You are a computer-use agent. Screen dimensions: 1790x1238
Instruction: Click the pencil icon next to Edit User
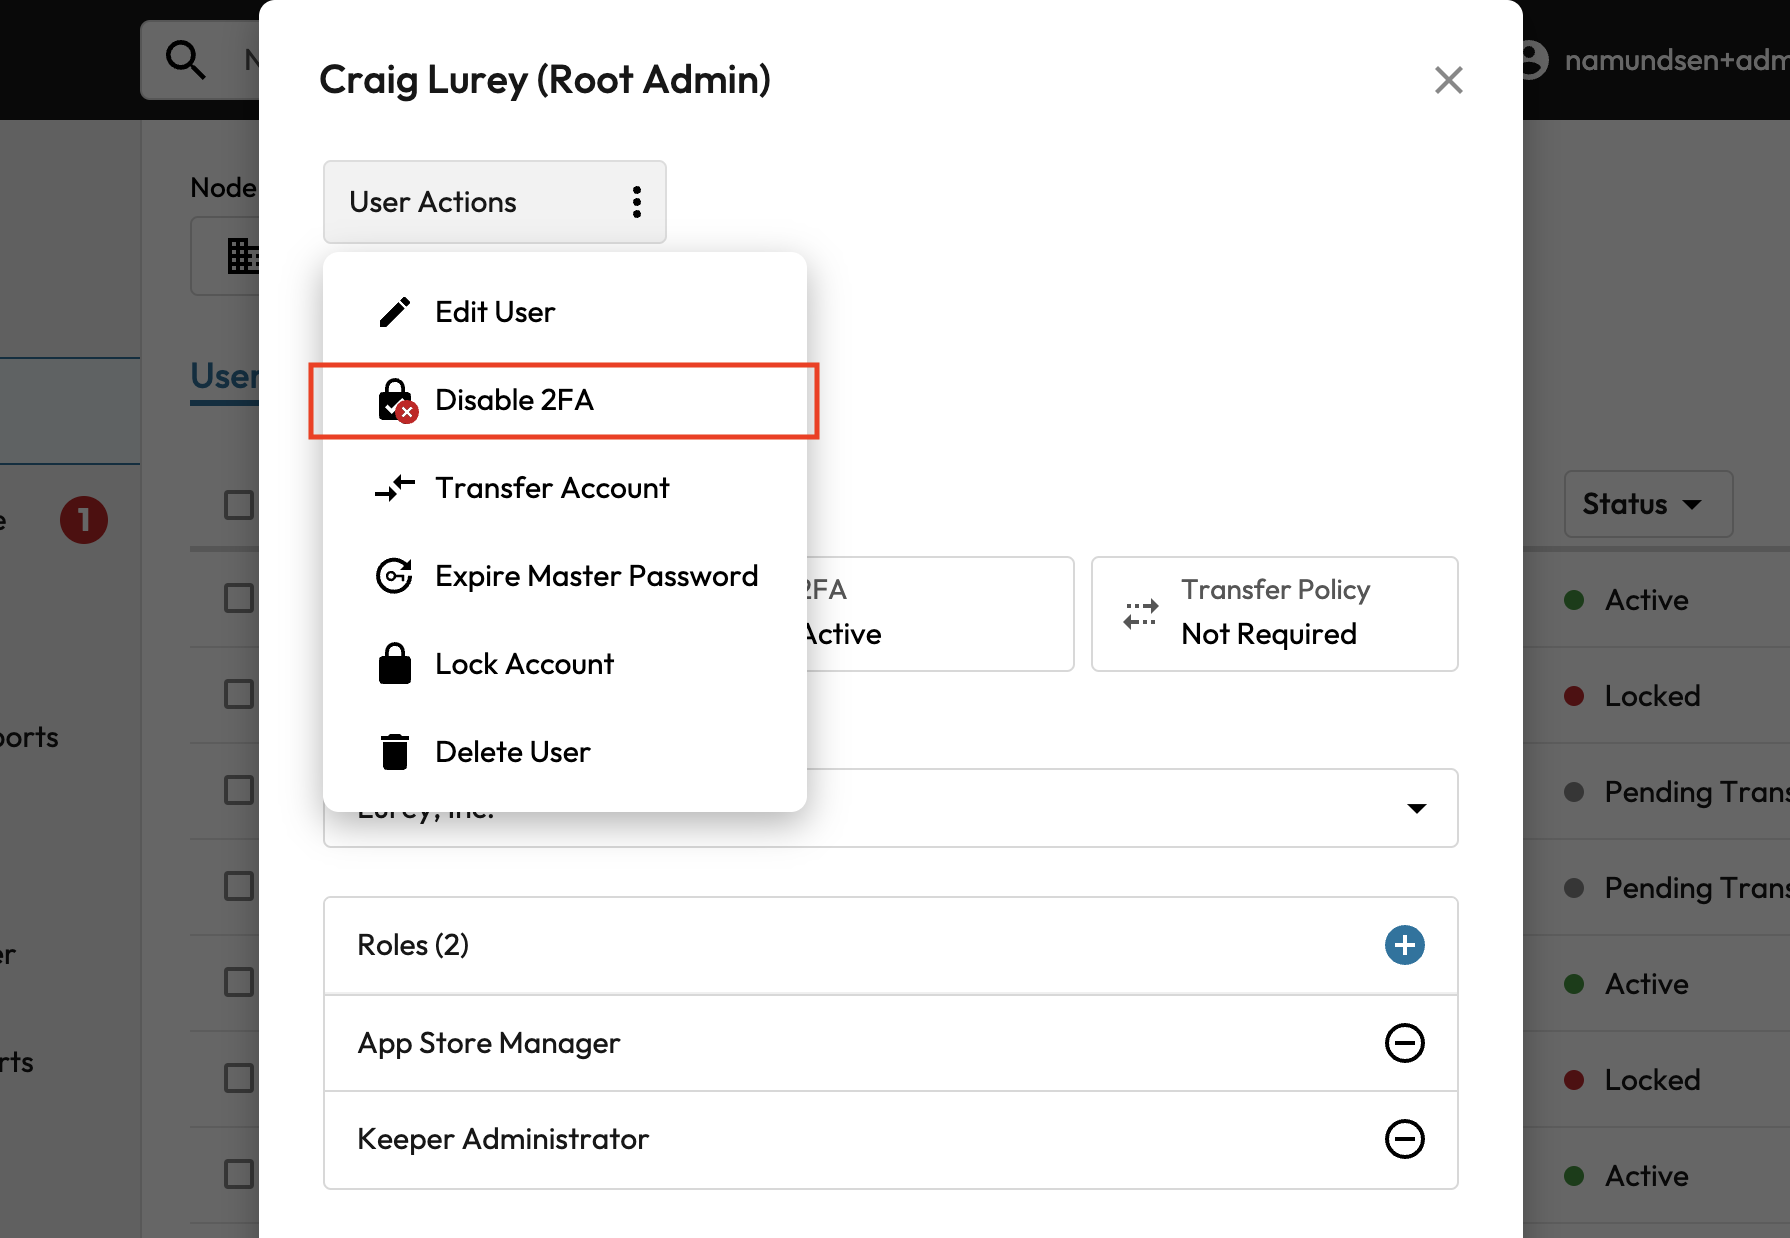click(x=395, y=312)
